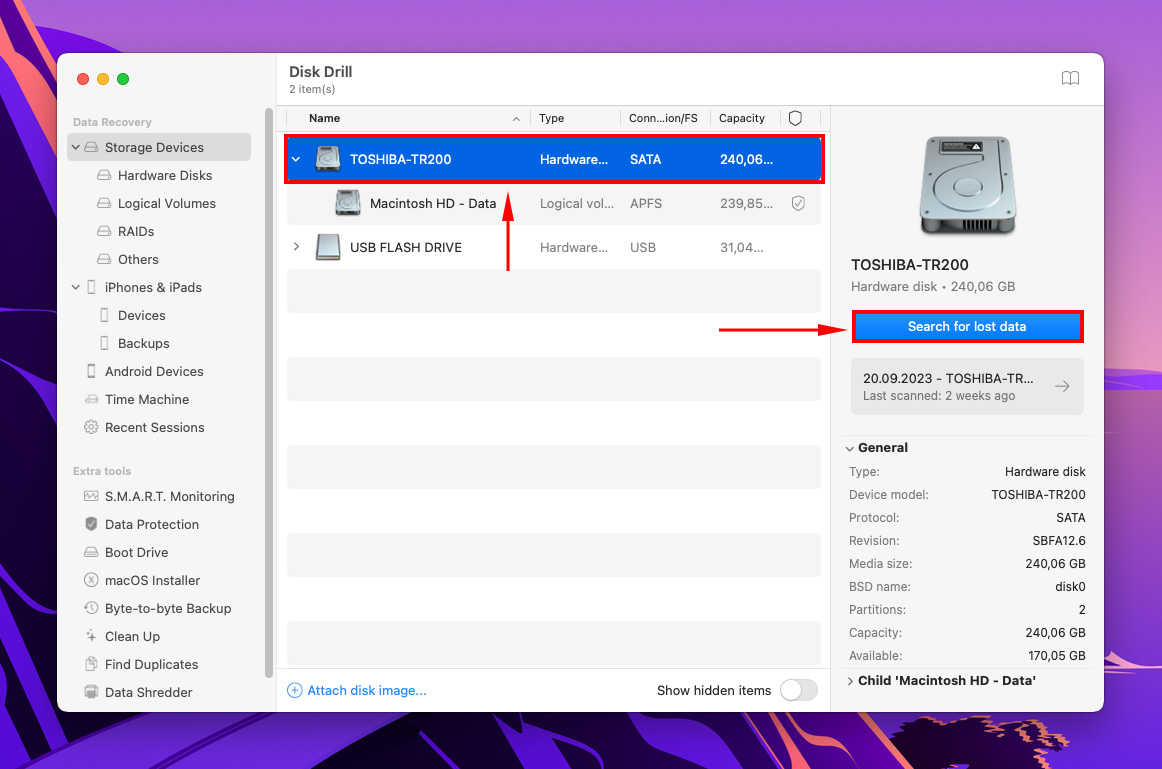Viewport: 1162px width, 769px height.
Task: Open Time Machine in the sidebar
Action: pyautogui.click(x=147, y=399)
